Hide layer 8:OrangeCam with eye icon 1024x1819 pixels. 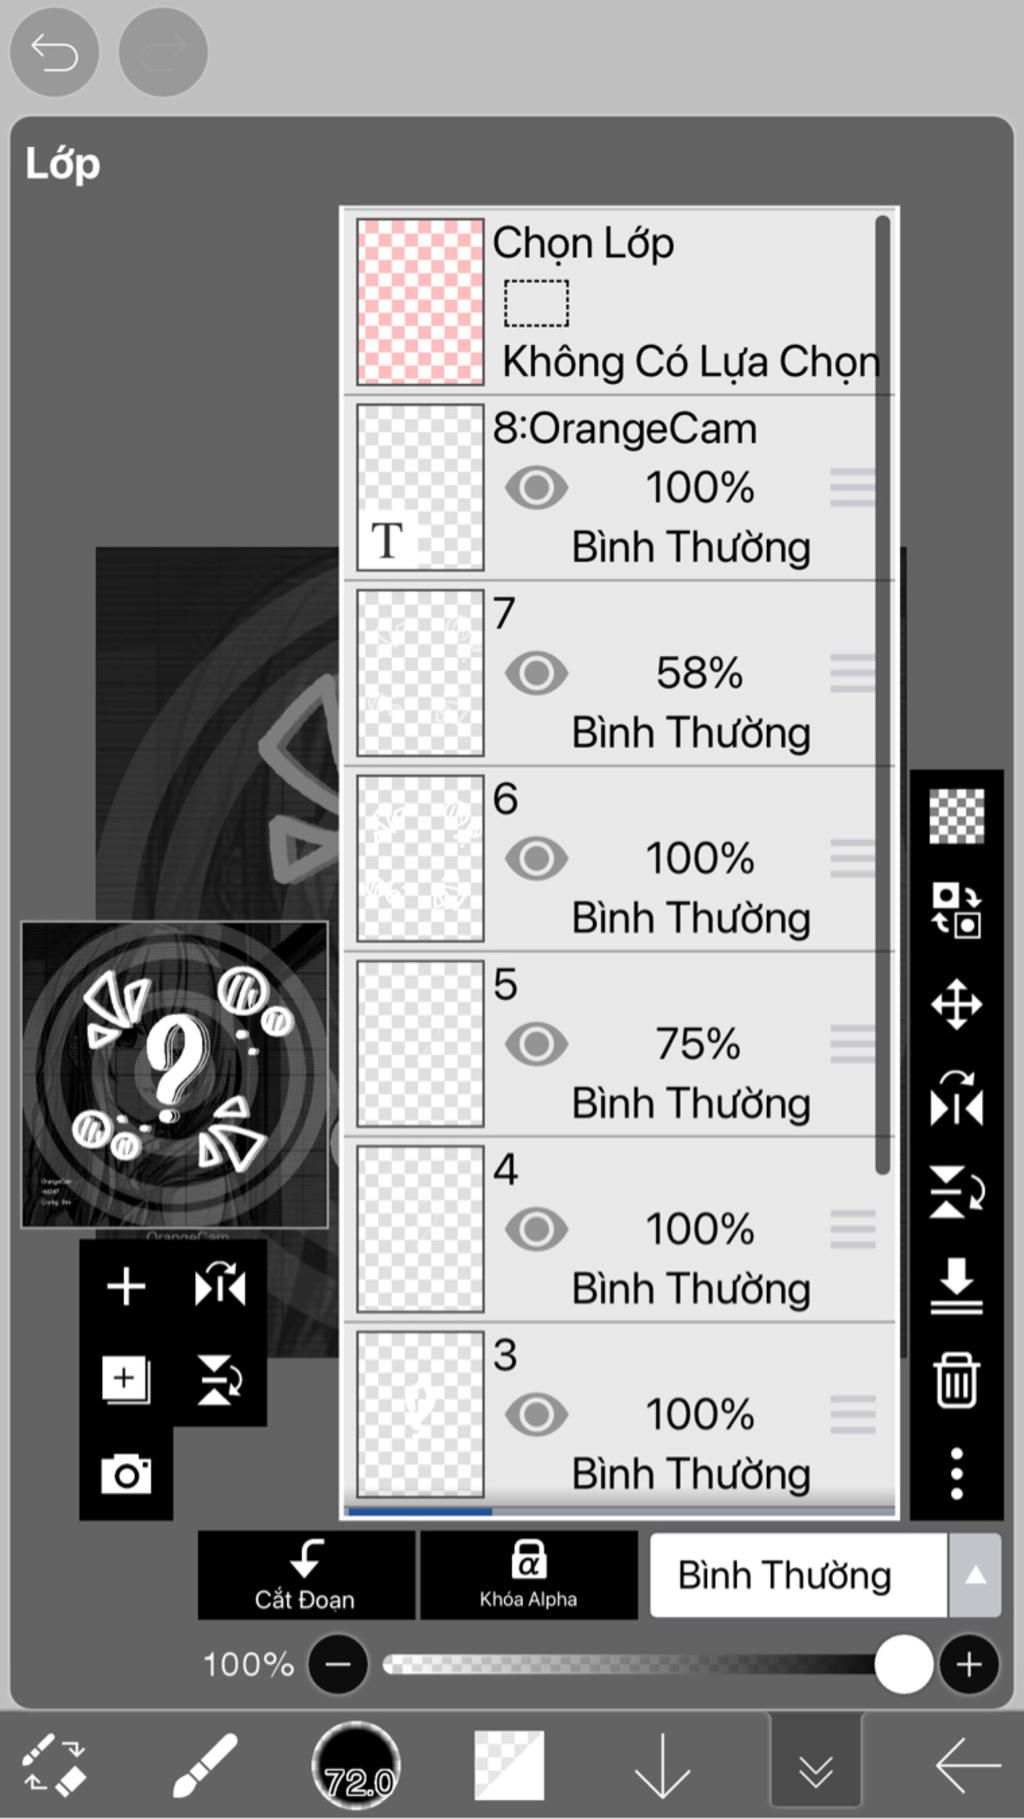(536, 488)
